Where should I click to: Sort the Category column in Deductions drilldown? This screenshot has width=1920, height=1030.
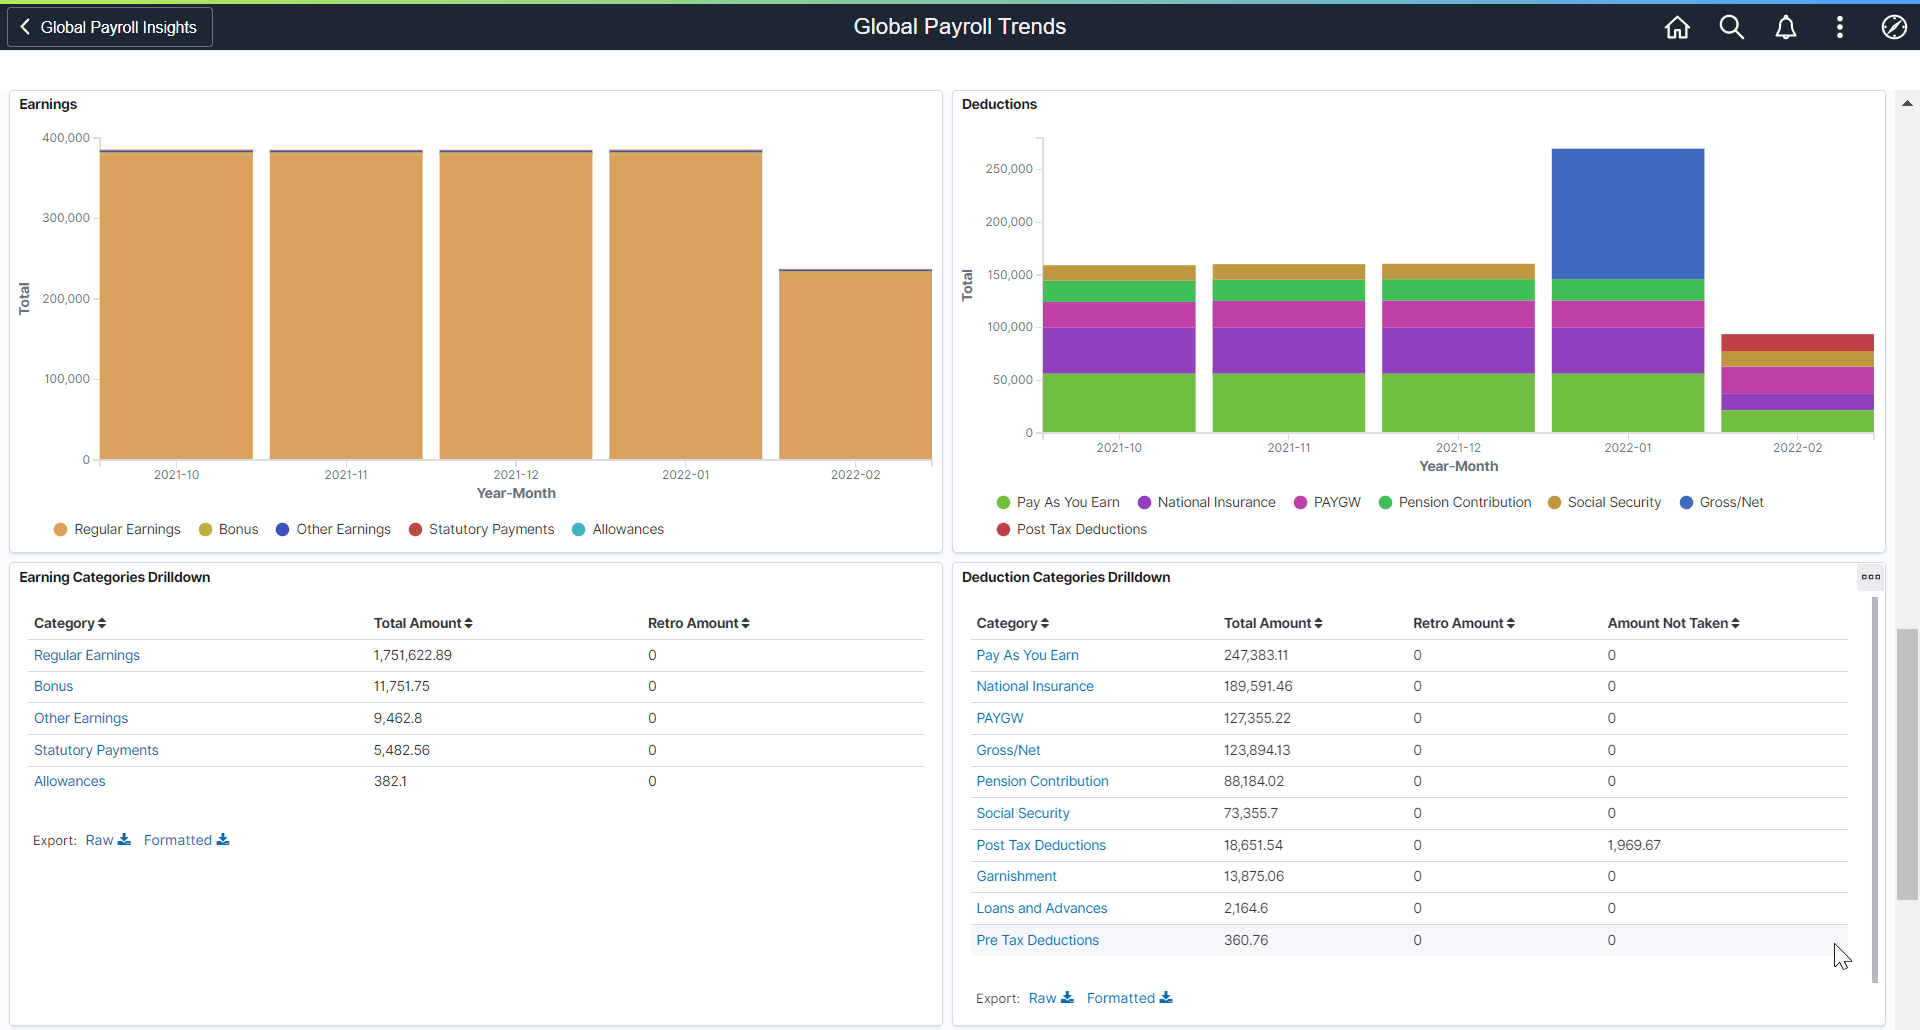tap(1012, 622)
